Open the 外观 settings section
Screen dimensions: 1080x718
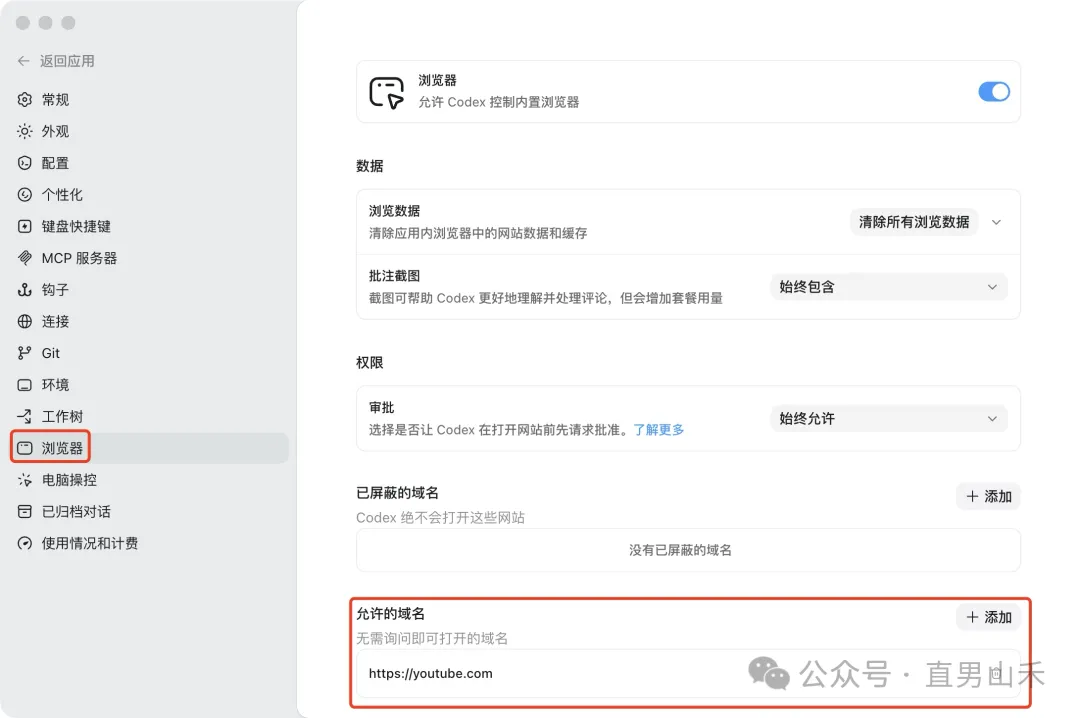pyautogui.click(x=150, y=131)
